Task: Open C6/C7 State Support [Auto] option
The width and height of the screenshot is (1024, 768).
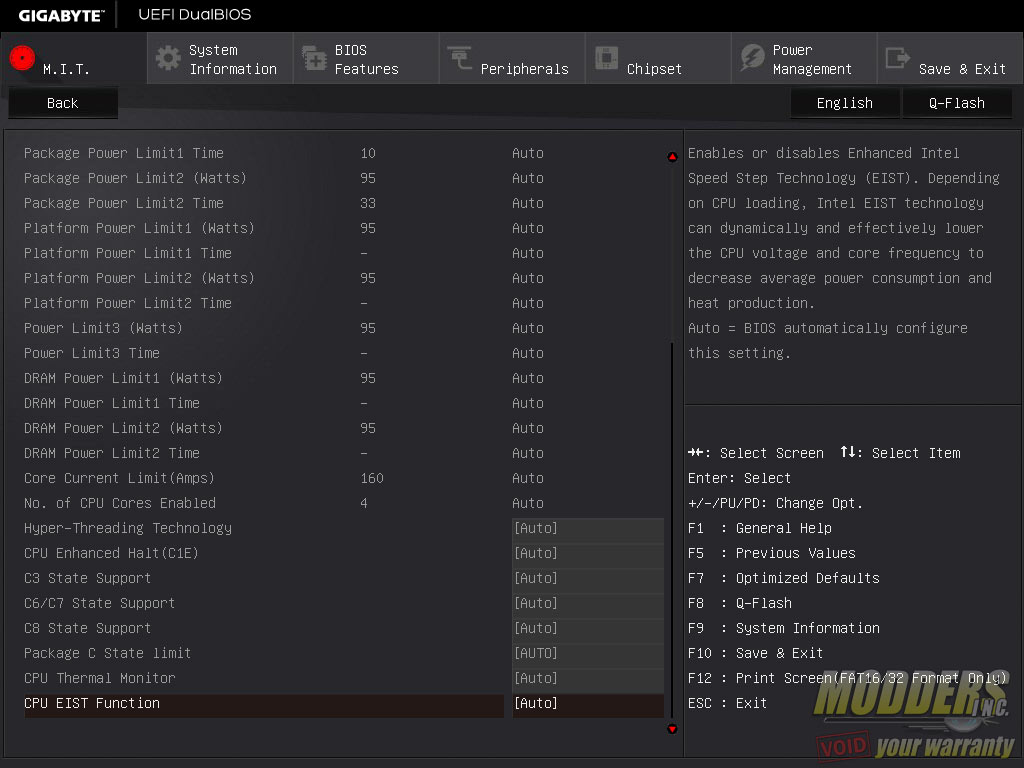Action: coord(588,603)
